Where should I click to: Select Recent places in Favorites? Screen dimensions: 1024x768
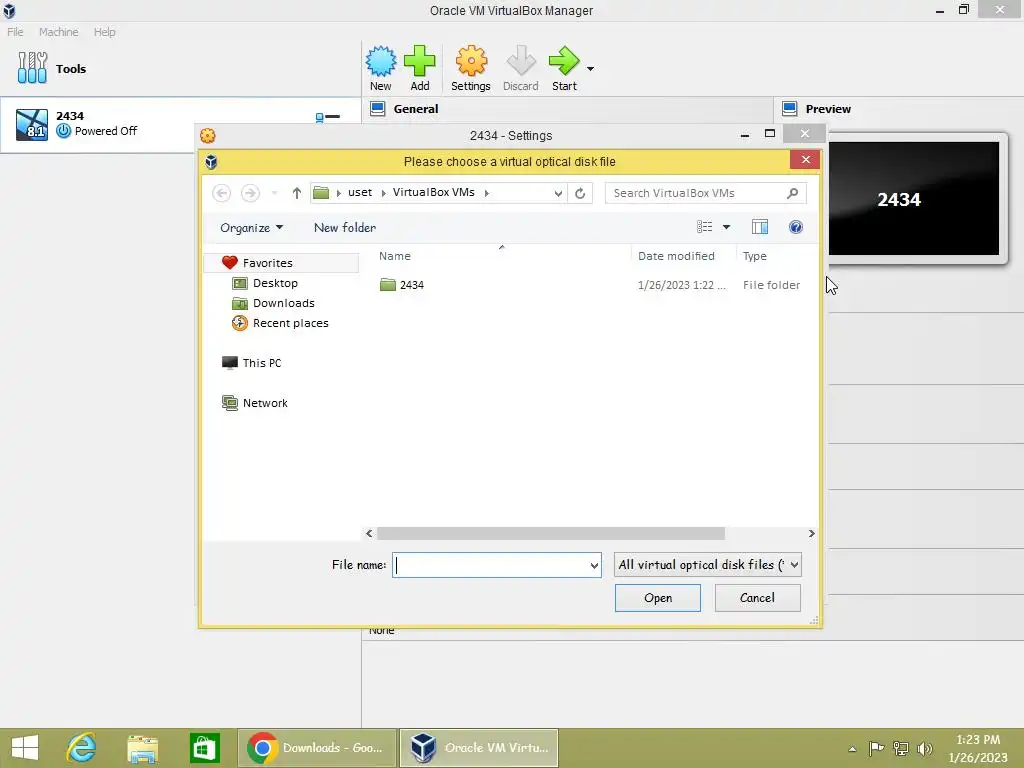pos(291,323)
